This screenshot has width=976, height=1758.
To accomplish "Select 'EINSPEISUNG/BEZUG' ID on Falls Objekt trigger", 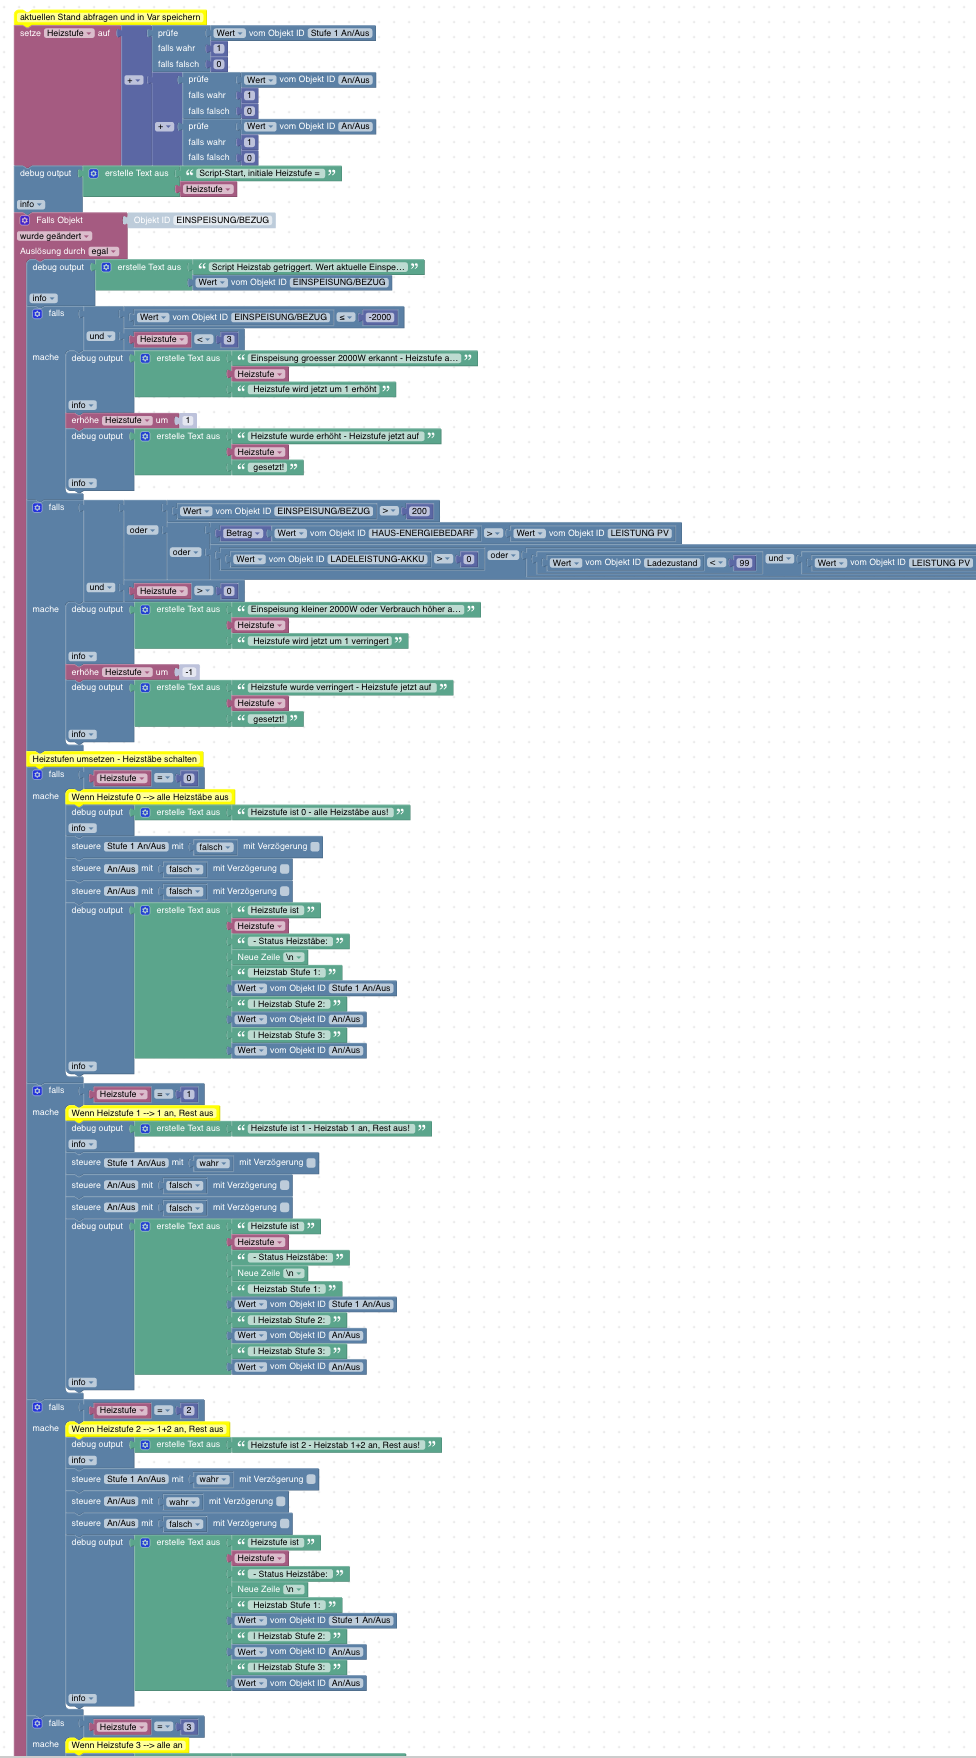I will coord(222,220).
